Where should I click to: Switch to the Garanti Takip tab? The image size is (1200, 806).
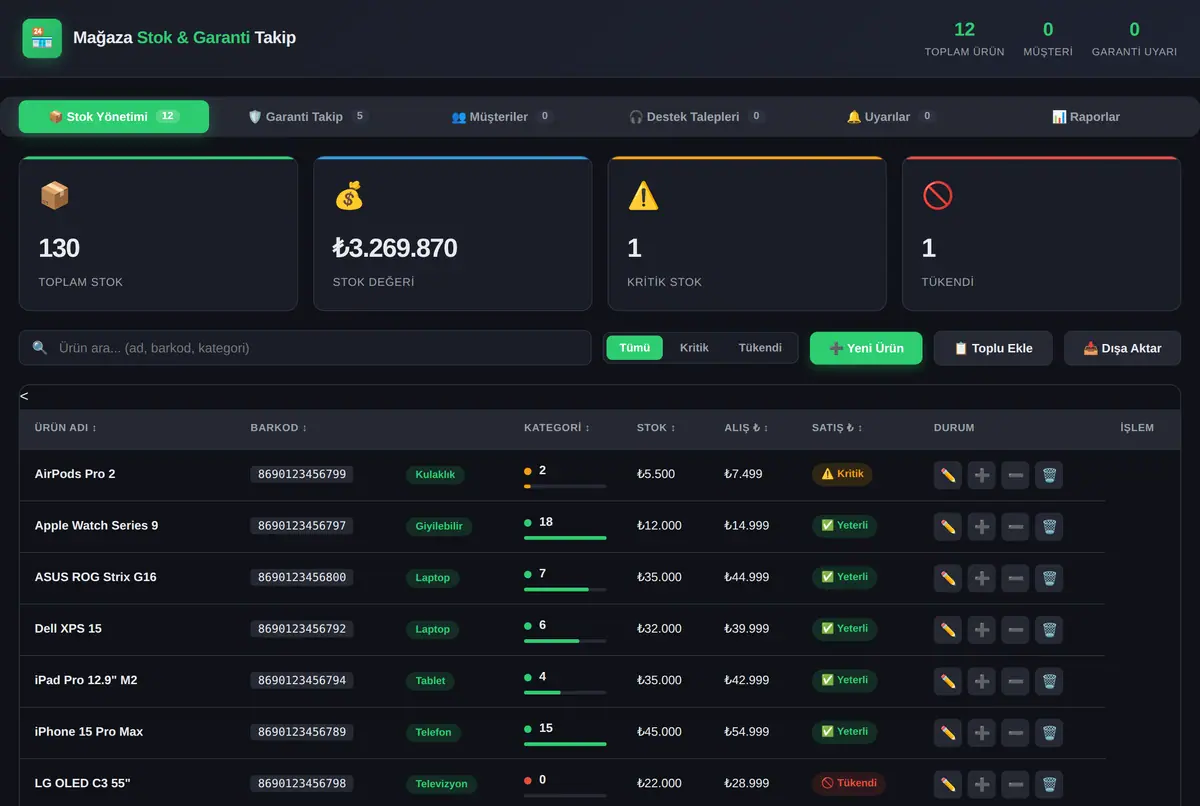(x=308, y=117)
